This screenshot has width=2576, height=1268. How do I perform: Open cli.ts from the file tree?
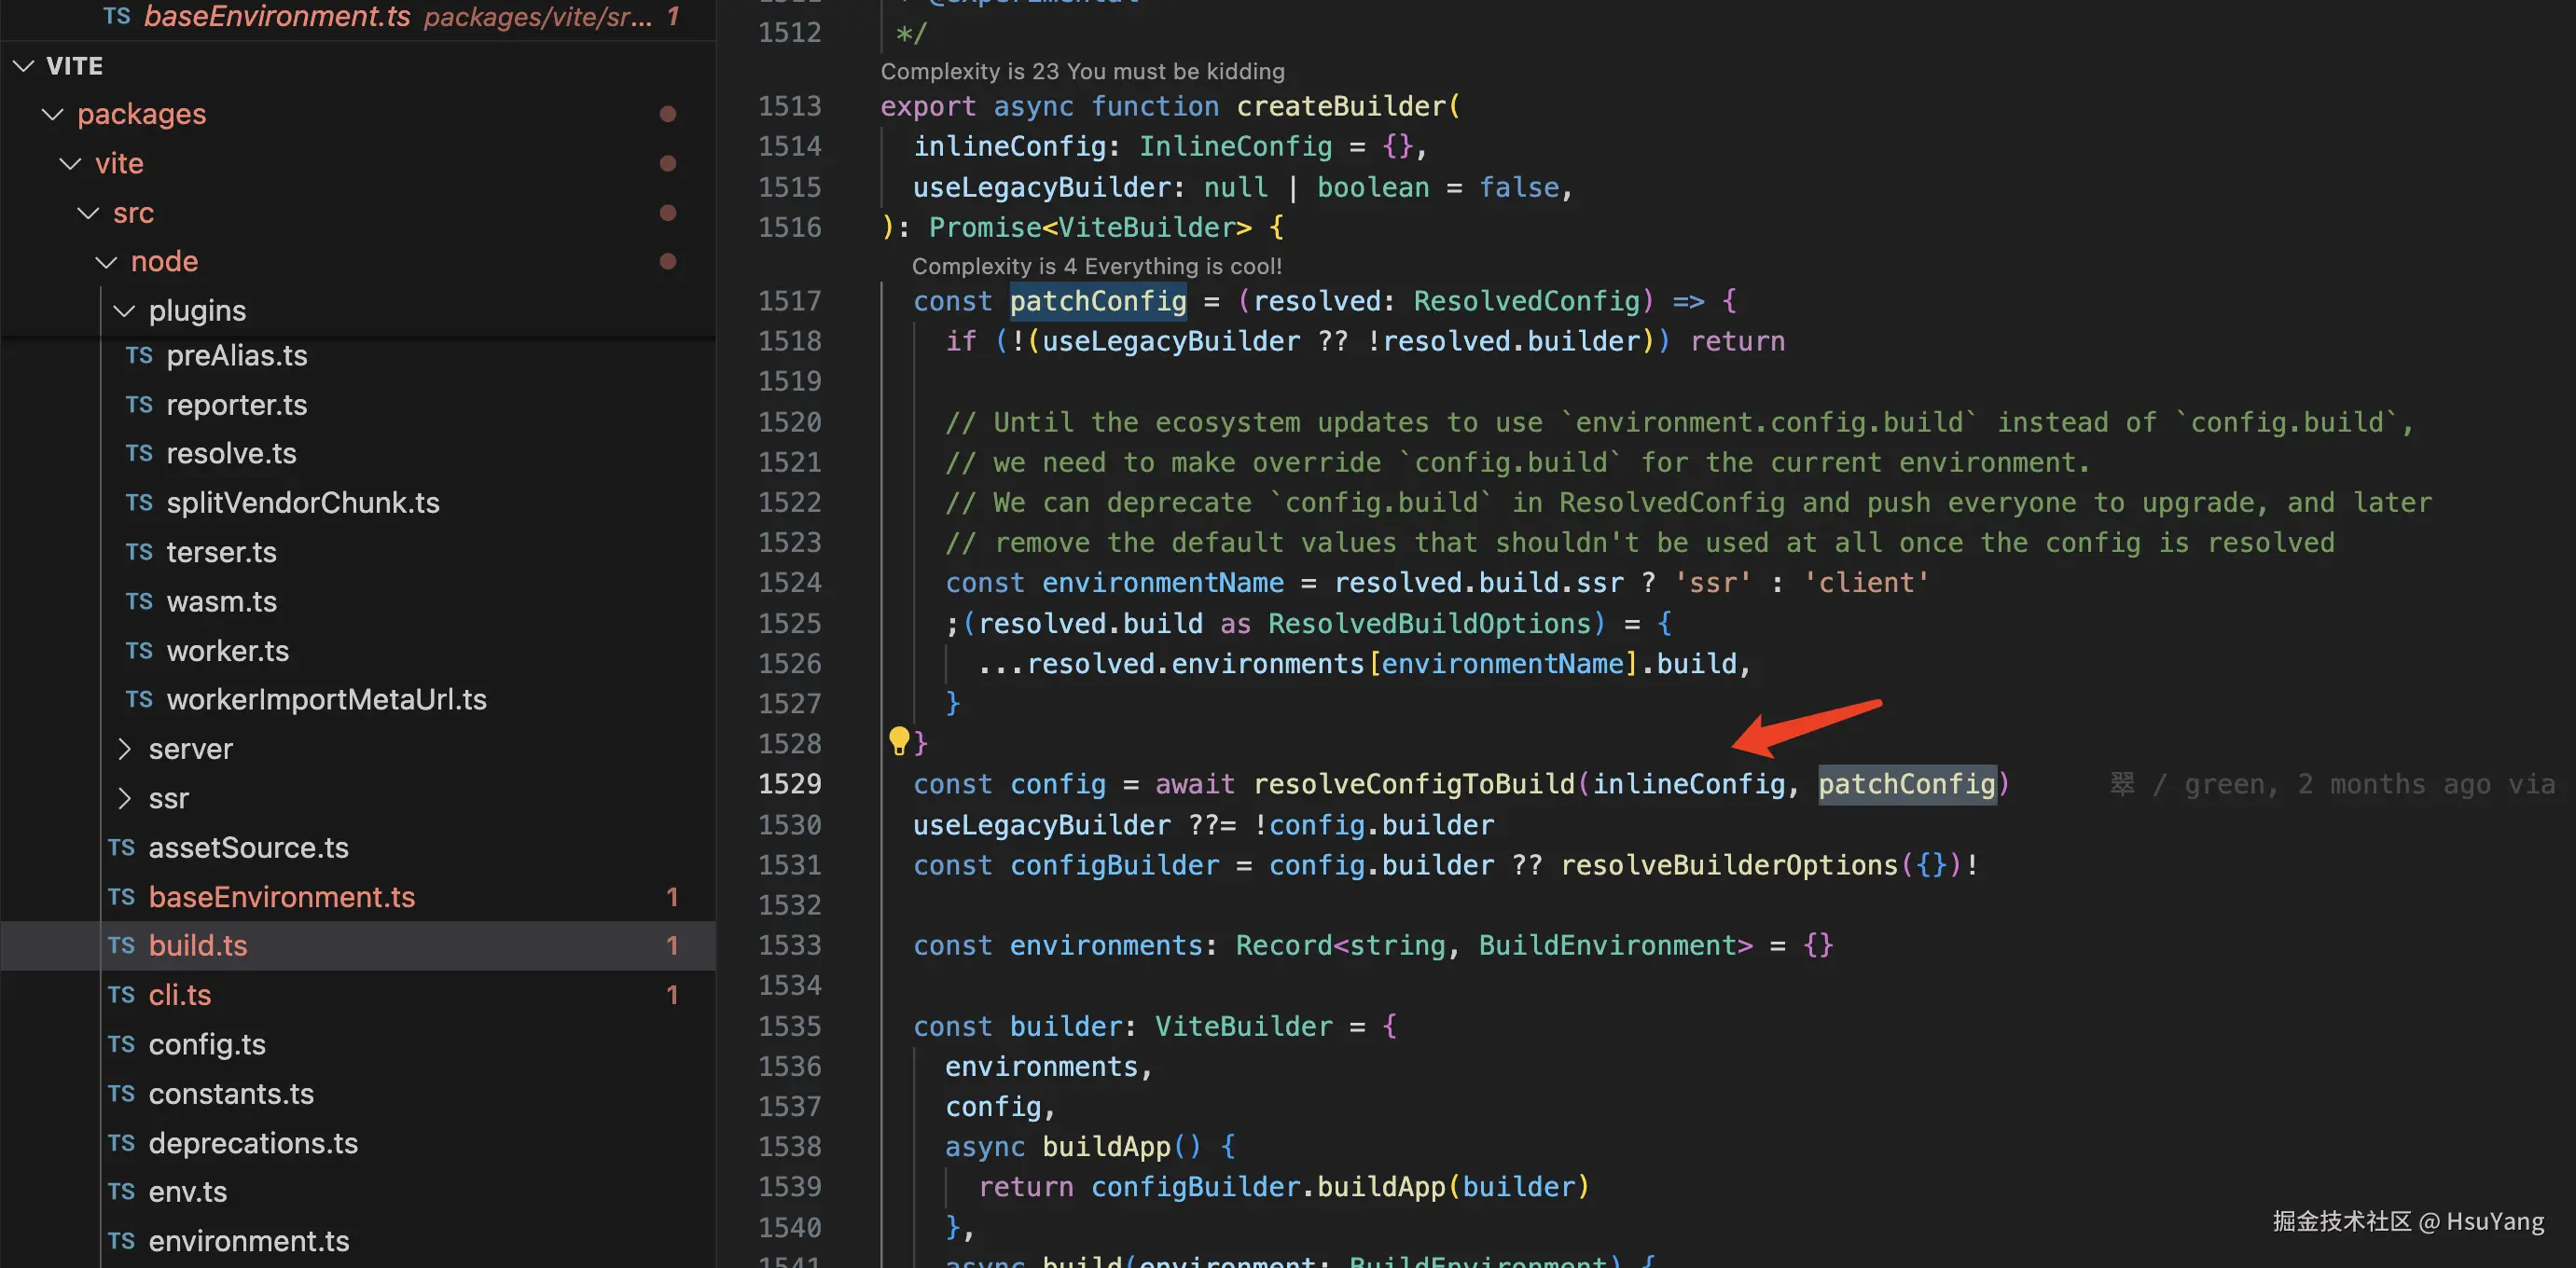(x=179, y=995)
